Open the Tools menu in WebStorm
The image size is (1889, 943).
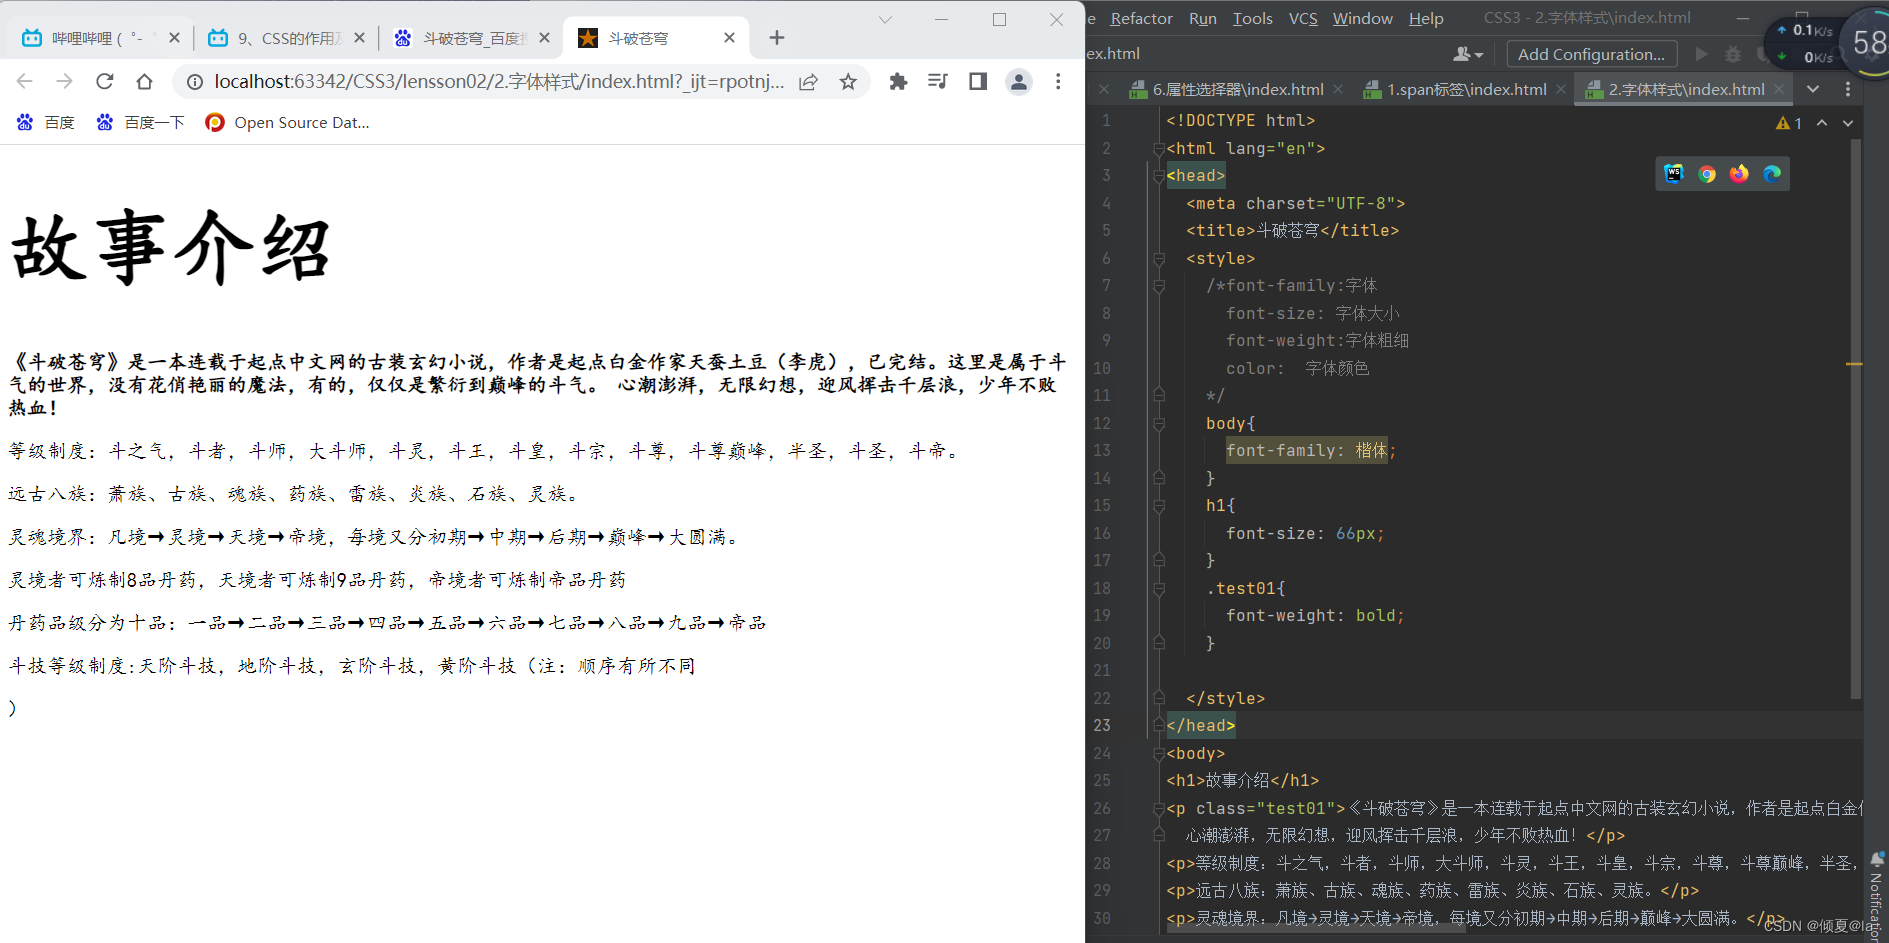click(1252, 19)
